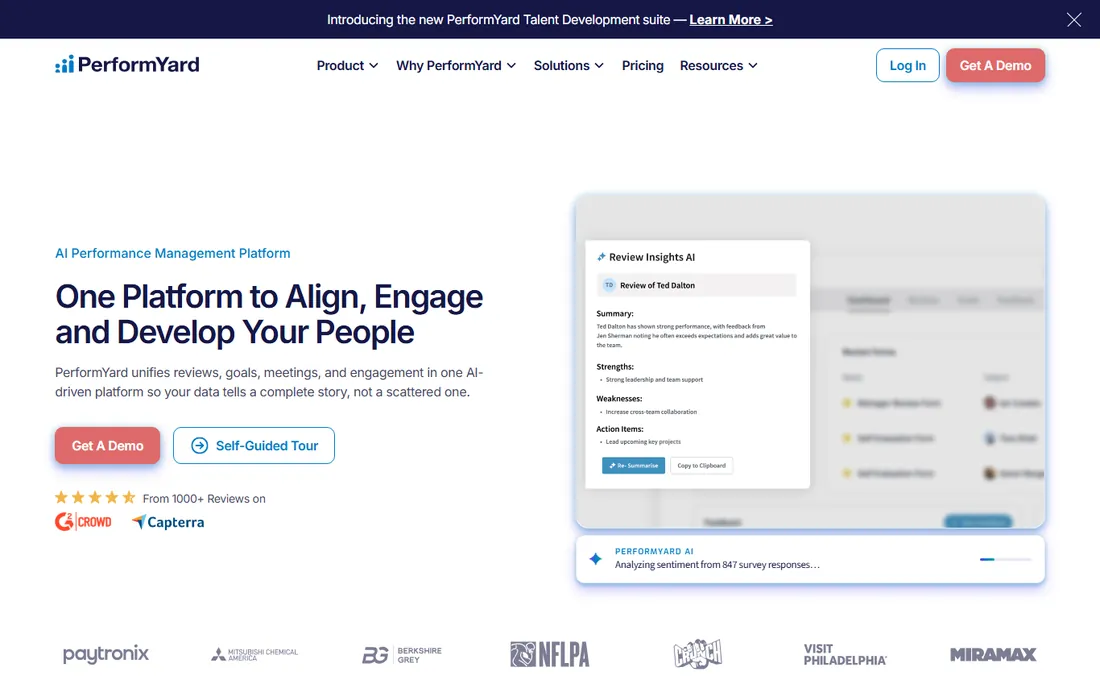1100x688 pixels.
Task: Click 'Analyzing sentiment from 847 survey responses' text
Action: tap(717, 565)
